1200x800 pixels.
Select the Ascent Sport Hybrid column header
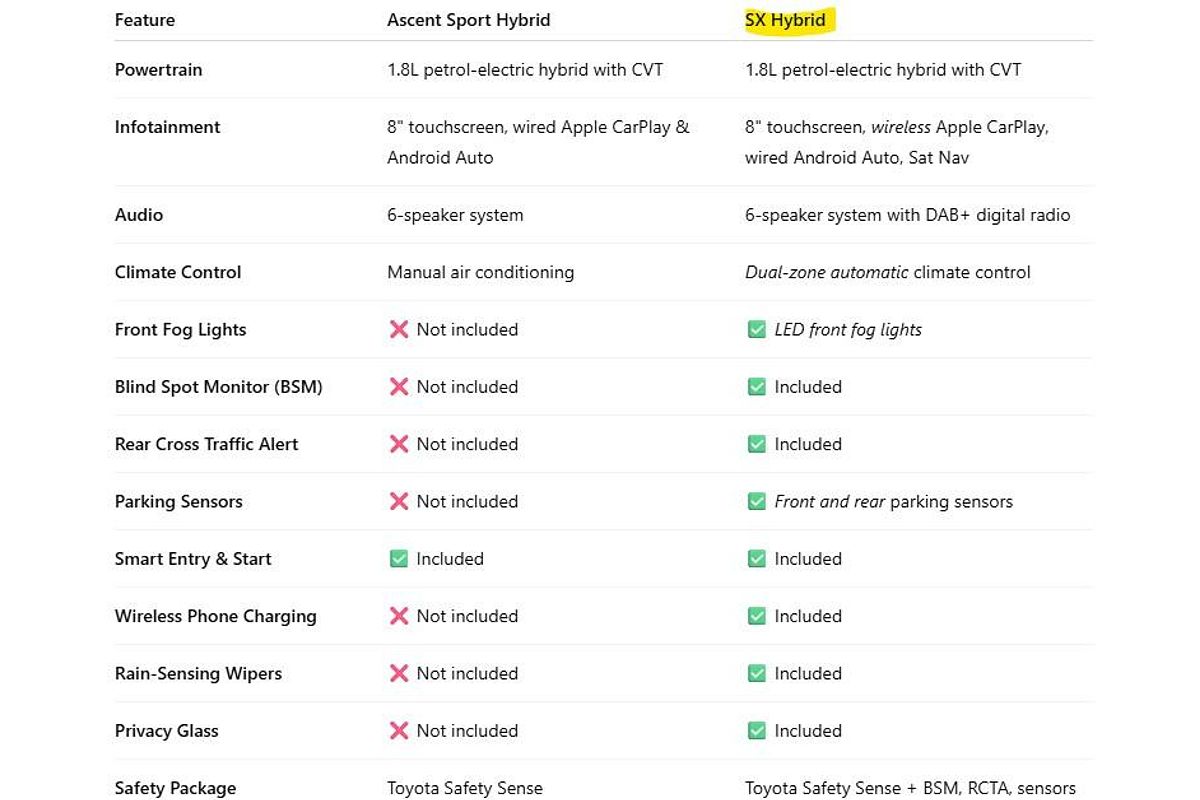[x=468, y=20]
